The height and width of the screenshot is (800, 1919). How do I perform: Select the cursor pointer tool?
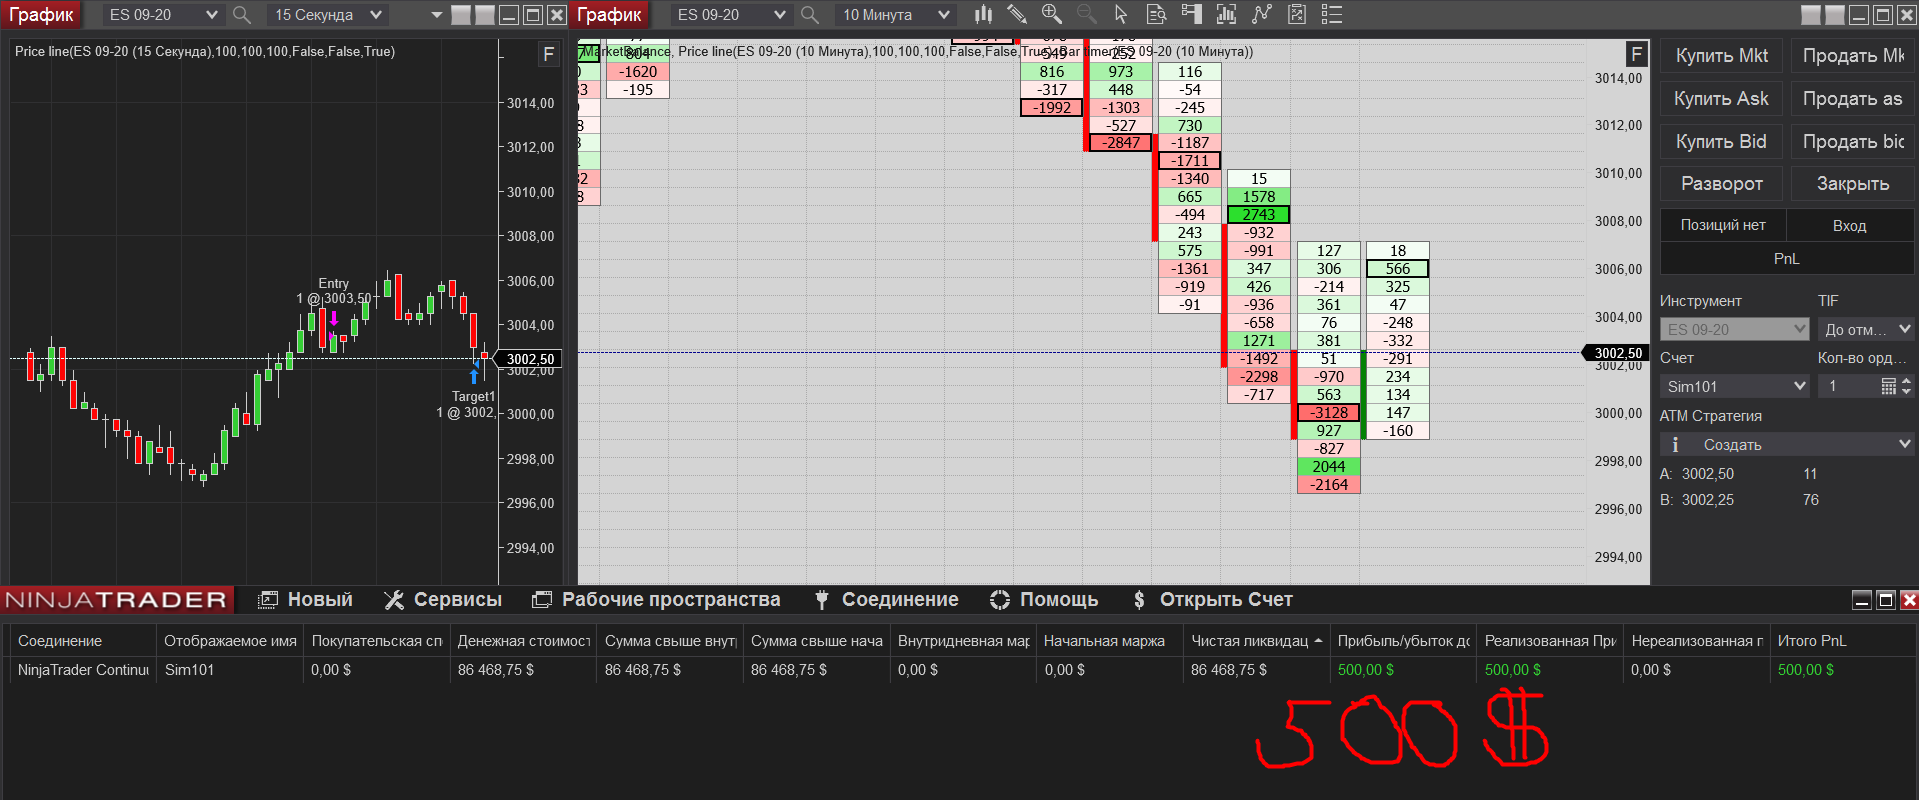pos(1121,14)
